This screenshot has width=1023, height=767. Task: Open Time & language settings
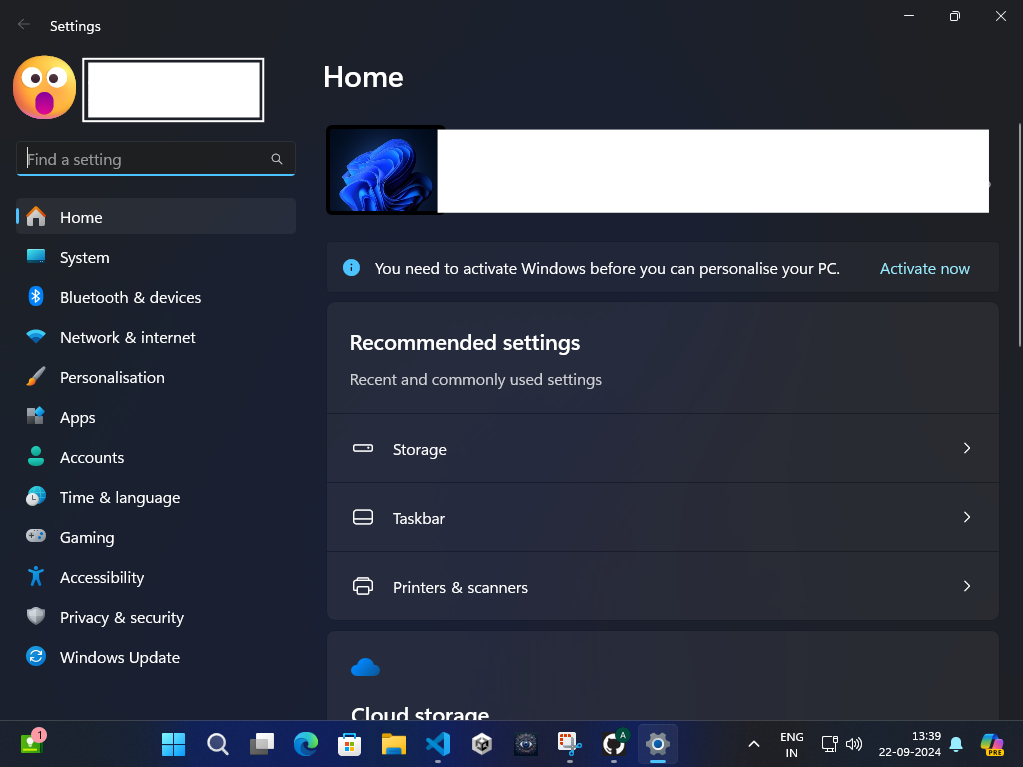(x=155, y=497)
